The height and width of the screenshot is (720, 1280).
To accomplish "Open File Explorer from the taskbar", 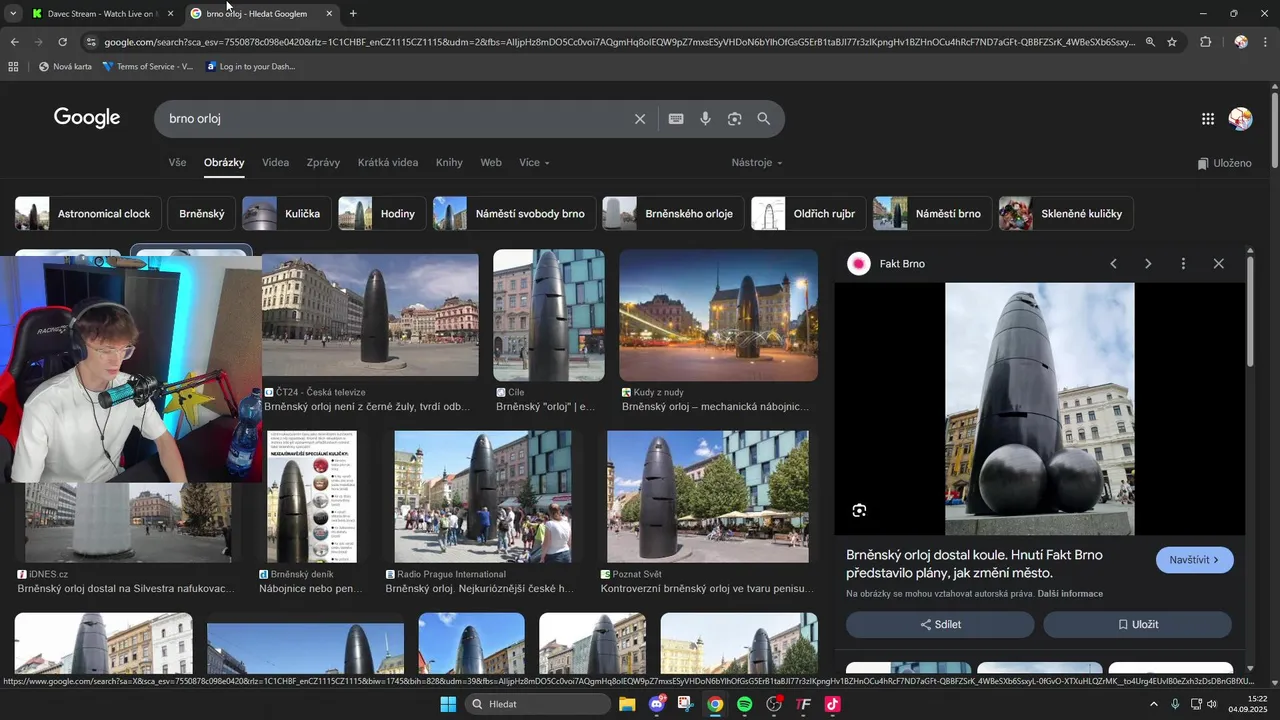I will point(627,704).
